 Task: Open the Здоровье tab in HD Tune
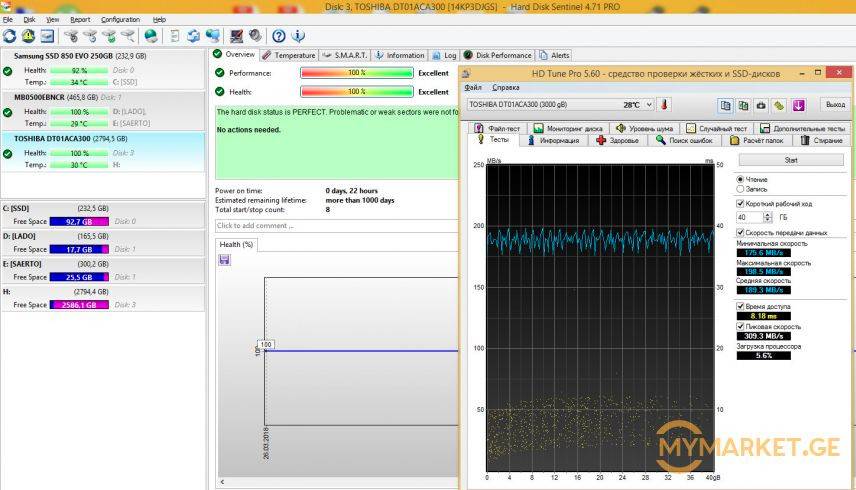pyautogui.click(x=618, y=141)
